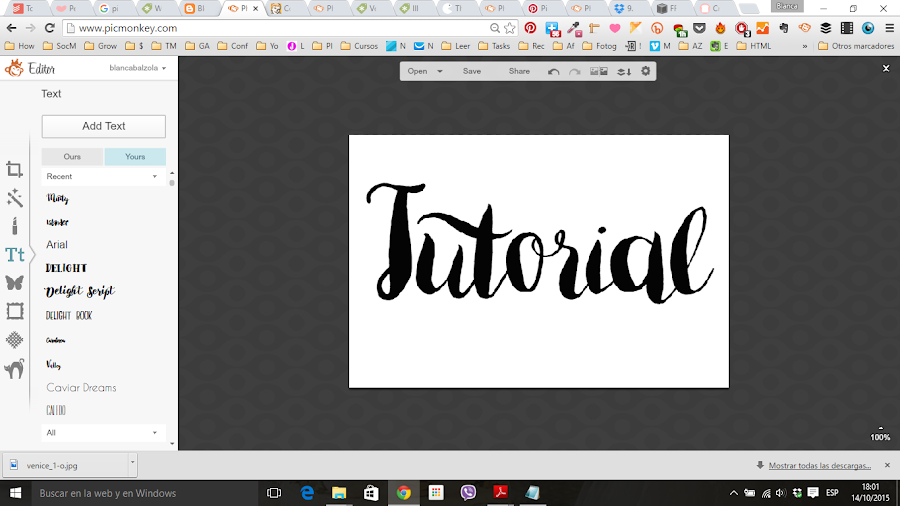
Task: Open the Cursos bookmarks folder
Action: [x=359, y=46]
